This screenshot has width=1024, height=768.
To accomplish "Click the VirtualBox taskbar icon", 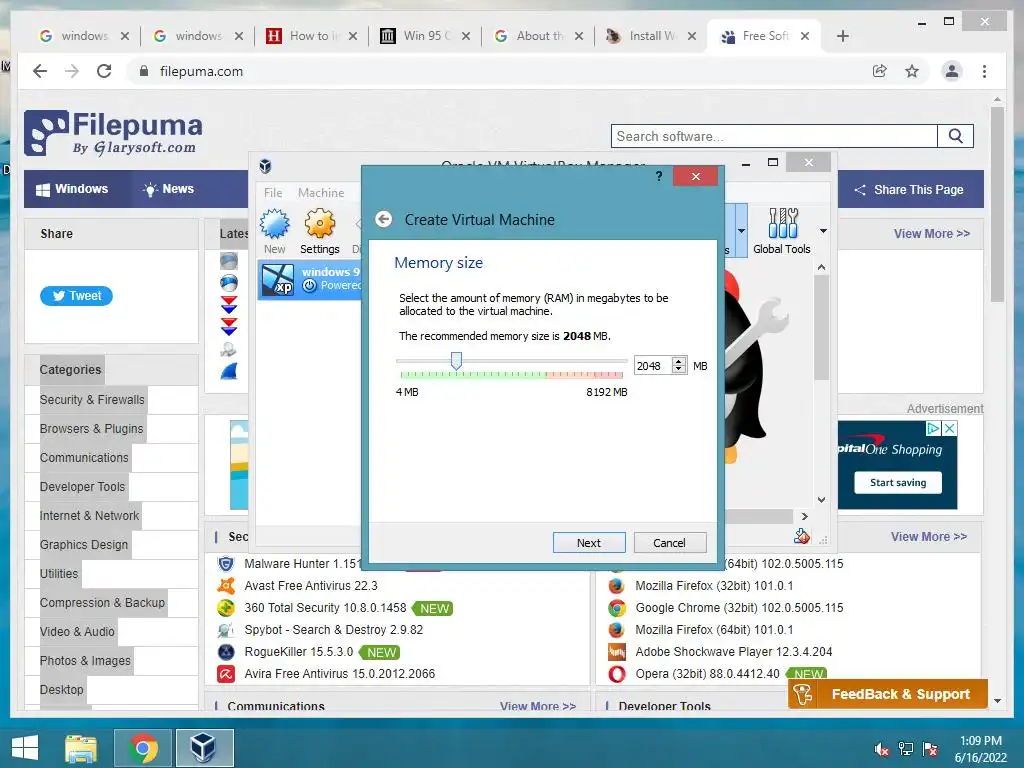I will click(204, 748).
